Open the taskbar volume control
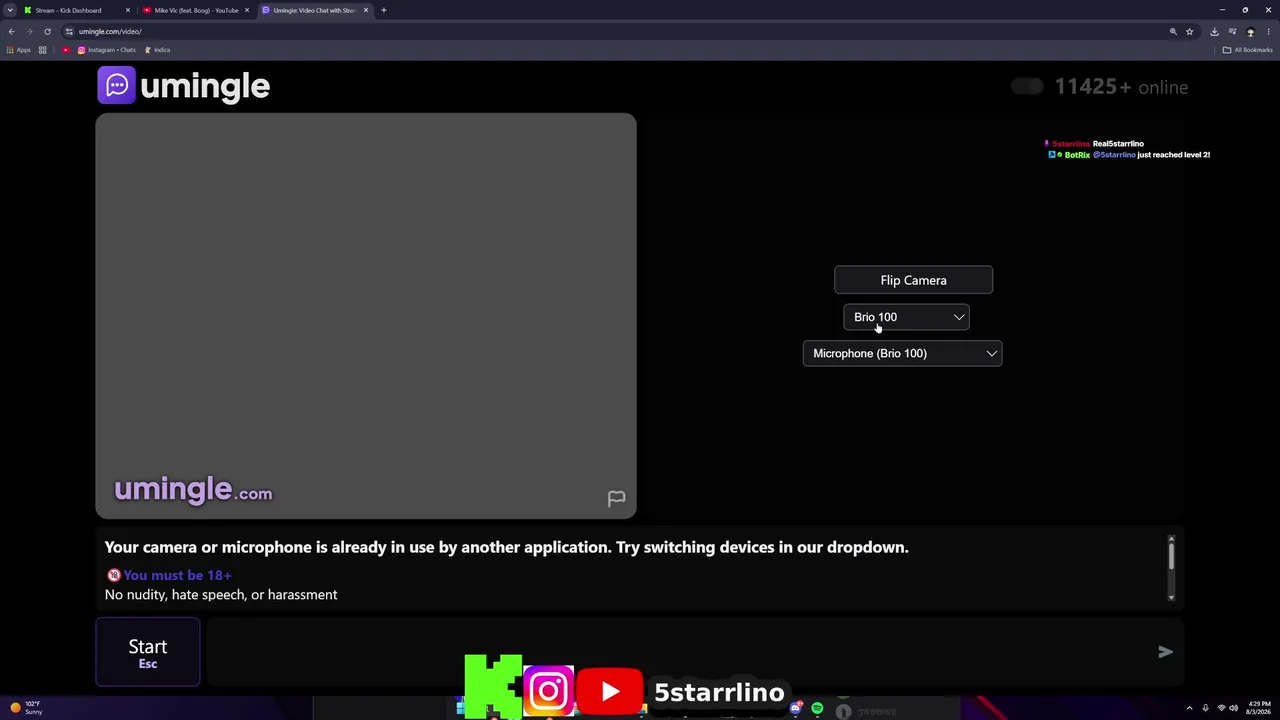This screenshot has height=720, width=1280. (1233, 708)
